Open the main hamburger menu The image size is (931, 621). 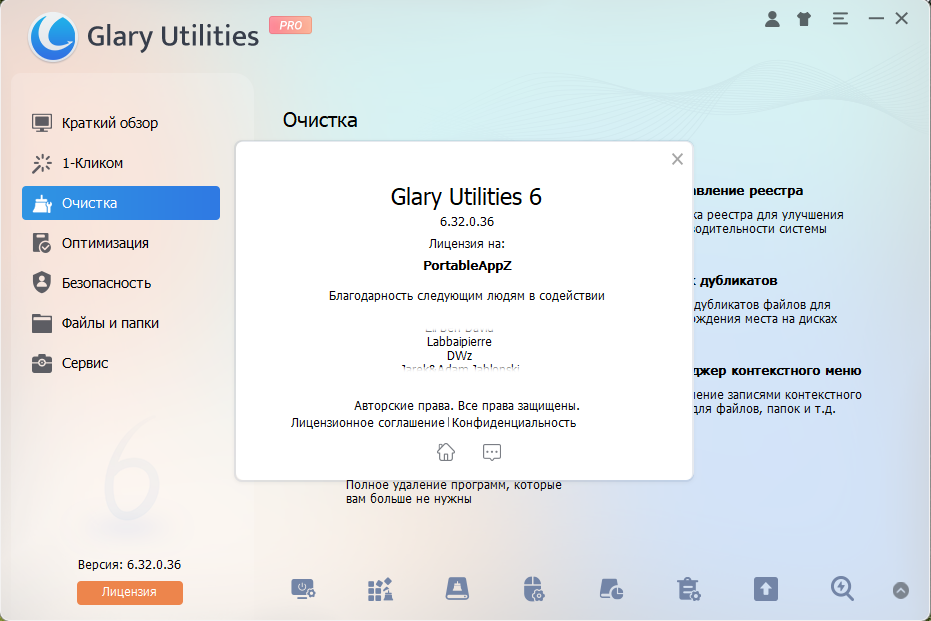[x=840, y=19]
